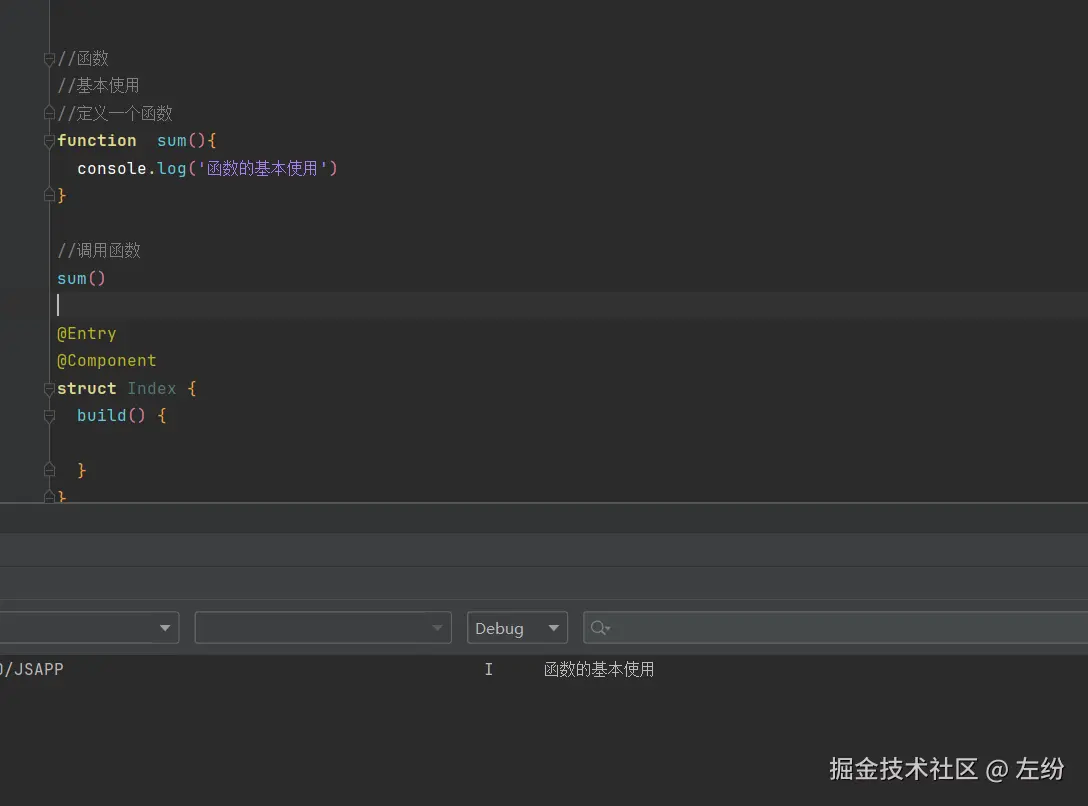Select the log output line 函数的基本使用

point(599,669)
